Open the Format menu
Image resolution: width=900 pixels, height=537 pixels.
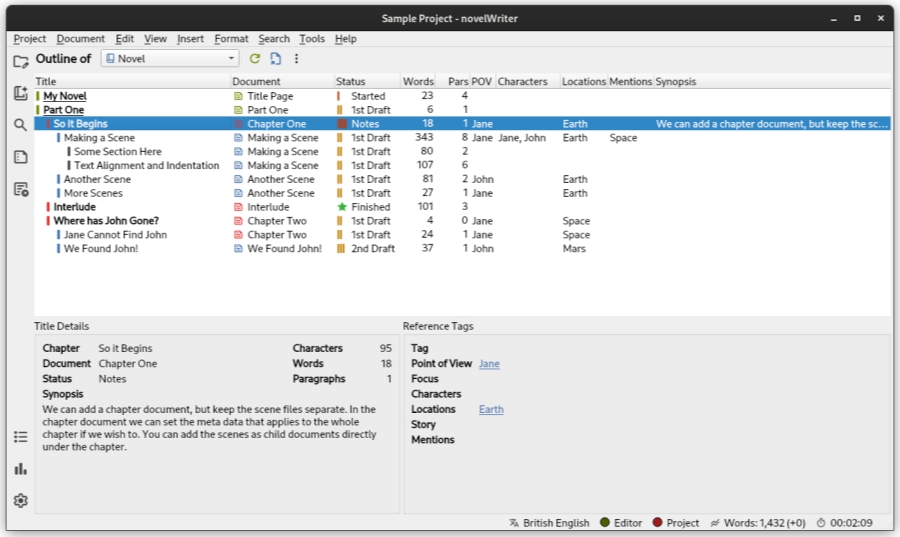click(231, 39)
